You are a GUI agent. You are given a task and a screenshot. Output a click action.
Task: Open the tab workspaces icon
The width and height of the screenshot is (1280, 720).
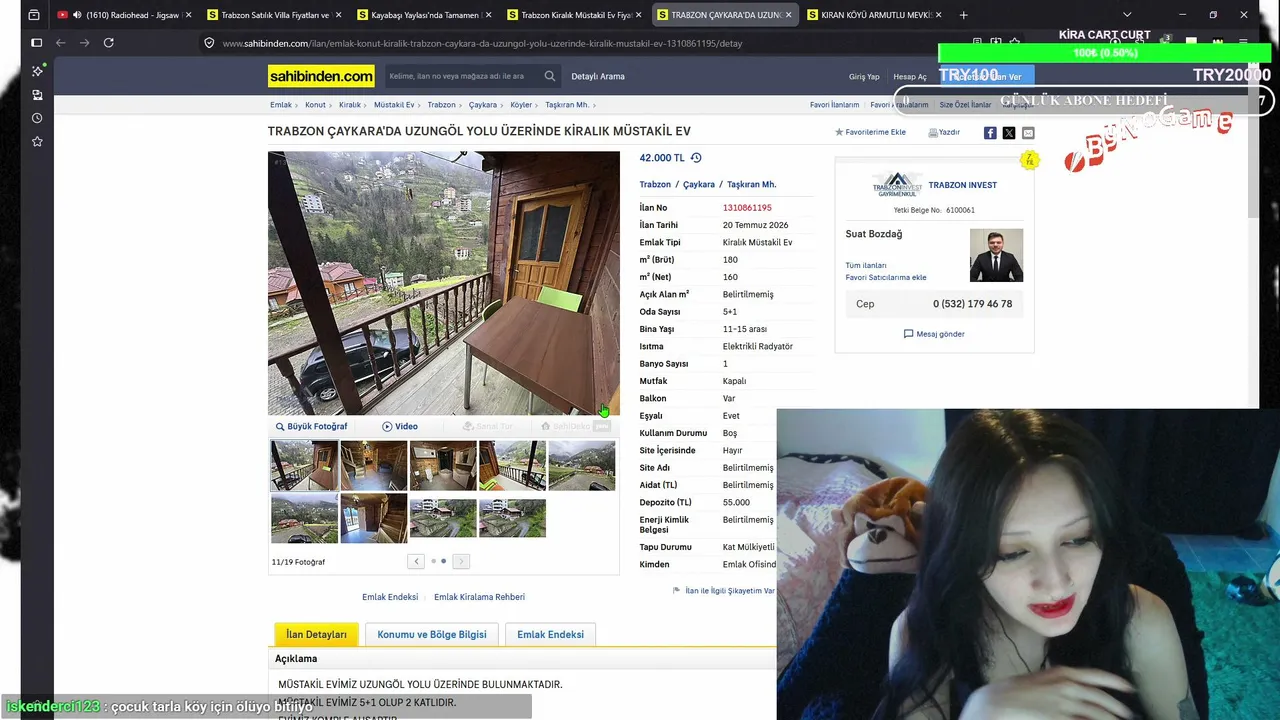tap(33, 15)
